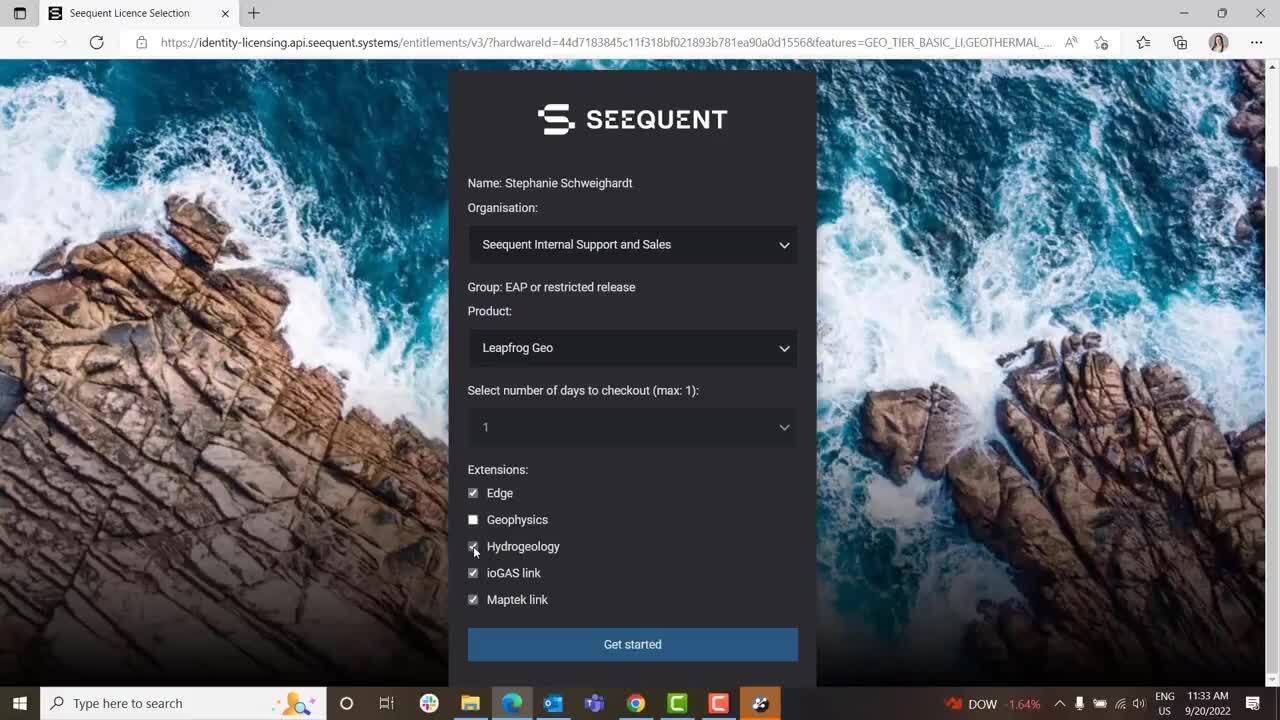This screenshot has width=1280, height=720.
Task: Open Slack from the taskbar
Action: point(429,703)
